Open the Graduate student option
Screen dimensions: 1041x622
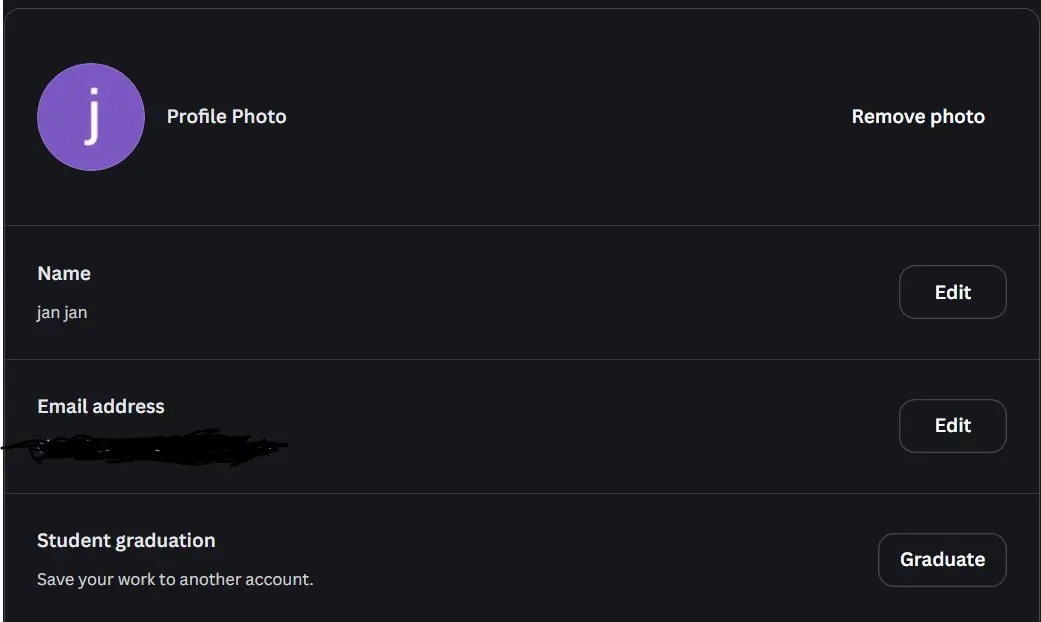point(942,560)
